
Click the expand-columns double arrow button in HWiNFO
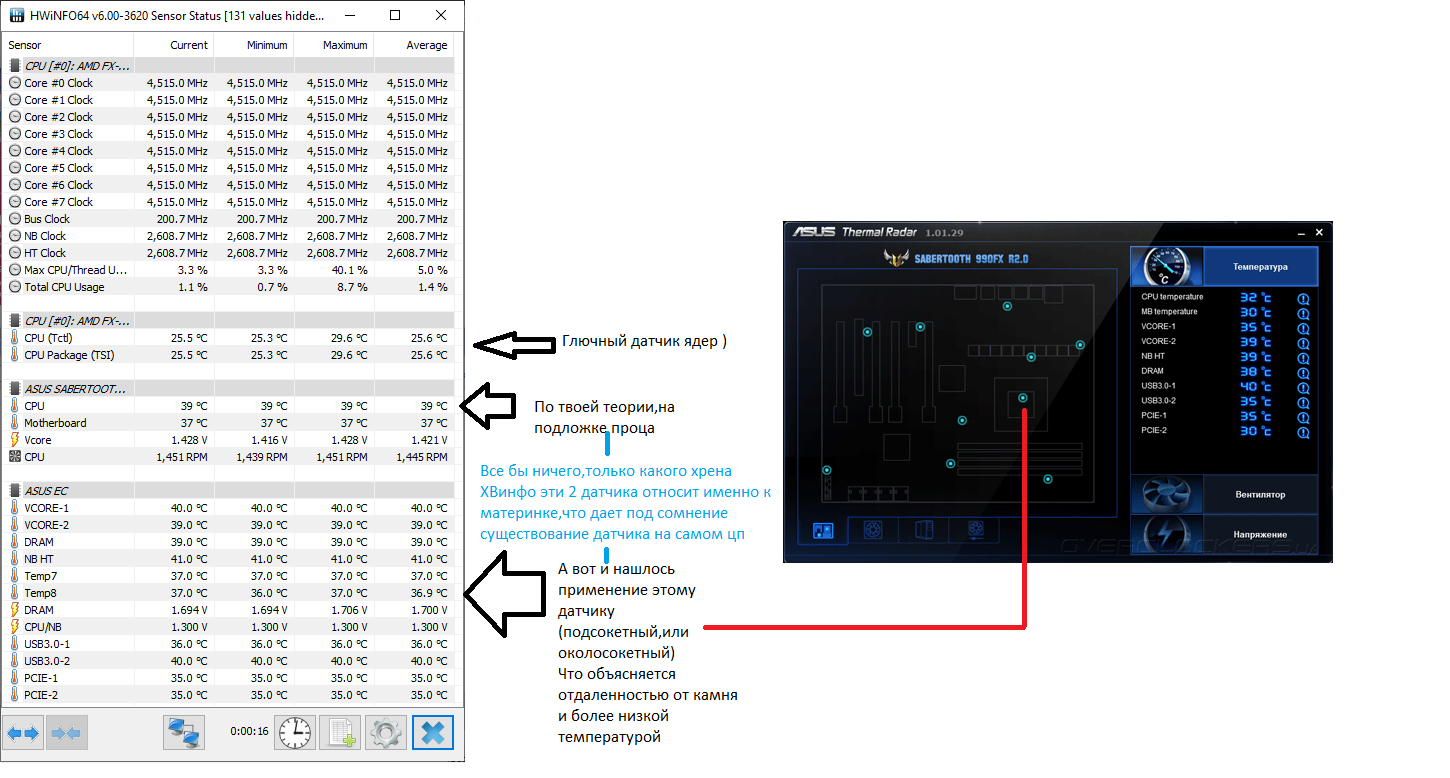23,733
